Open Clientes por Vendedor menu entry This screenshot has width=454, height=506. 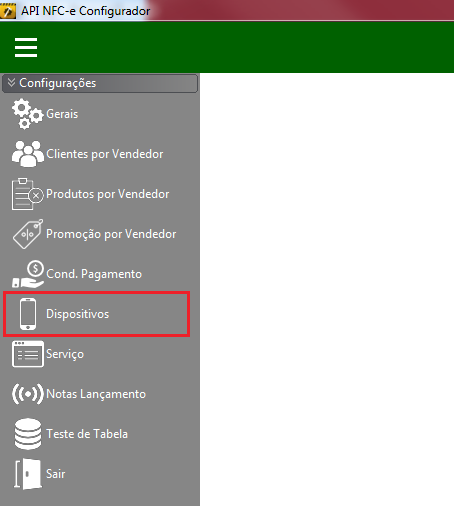(104, 154)
